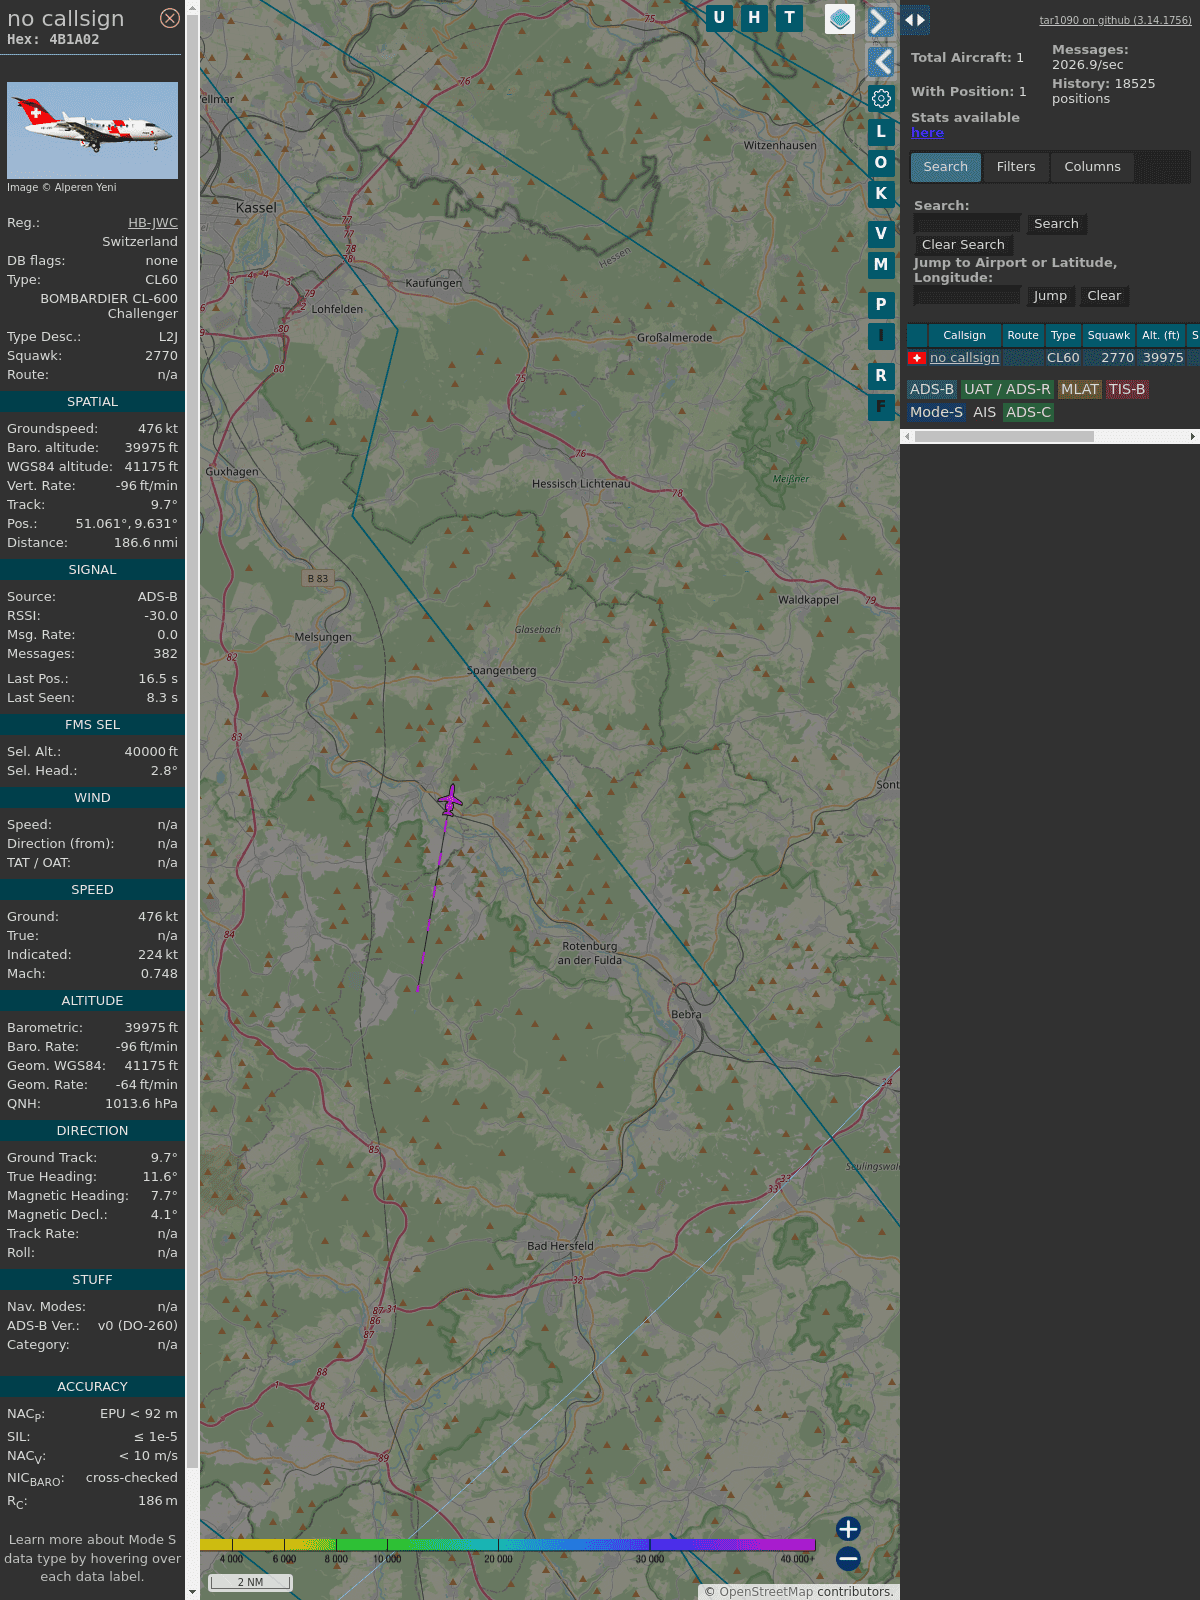Screen dimensions: 1200x1600
Task: Close the selected aircraft info panel
Action: tap(170, 18)
